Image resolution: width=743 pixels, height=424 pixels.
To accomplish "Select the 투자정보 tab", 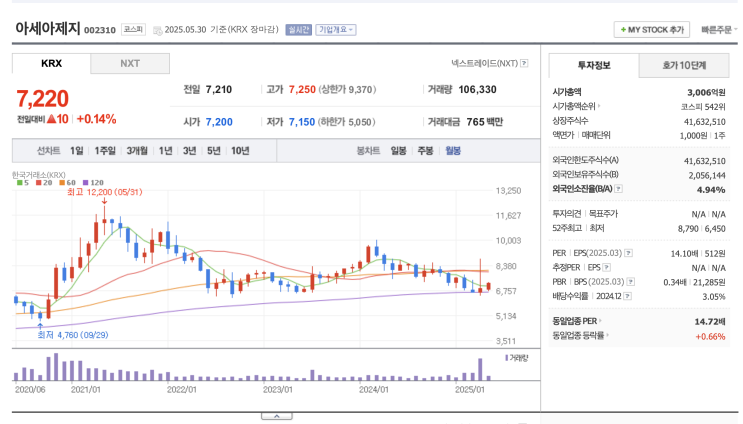I will click(x=594, y=65).
